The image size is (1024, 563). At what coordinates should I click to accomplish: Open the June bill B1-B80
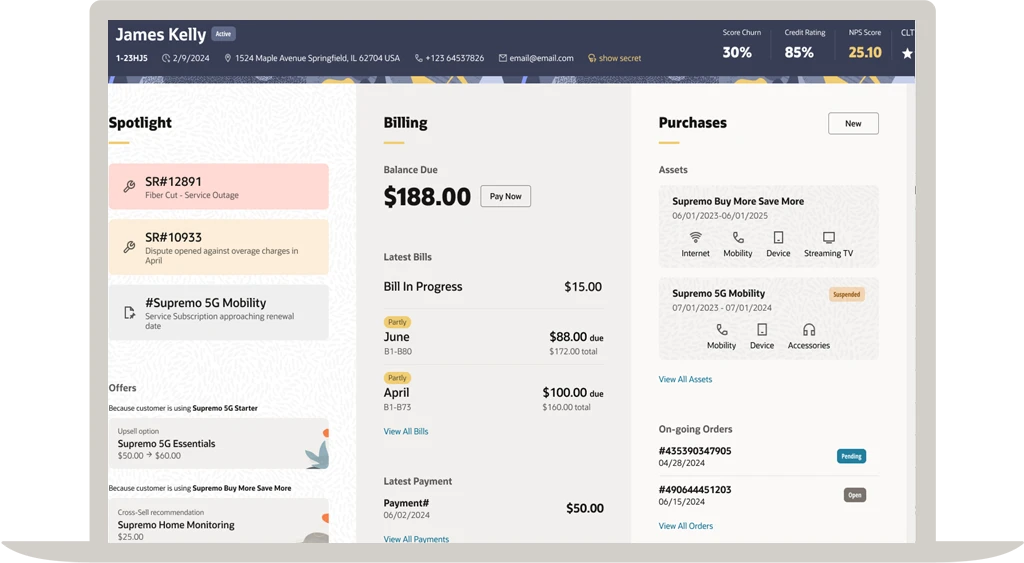494,343
